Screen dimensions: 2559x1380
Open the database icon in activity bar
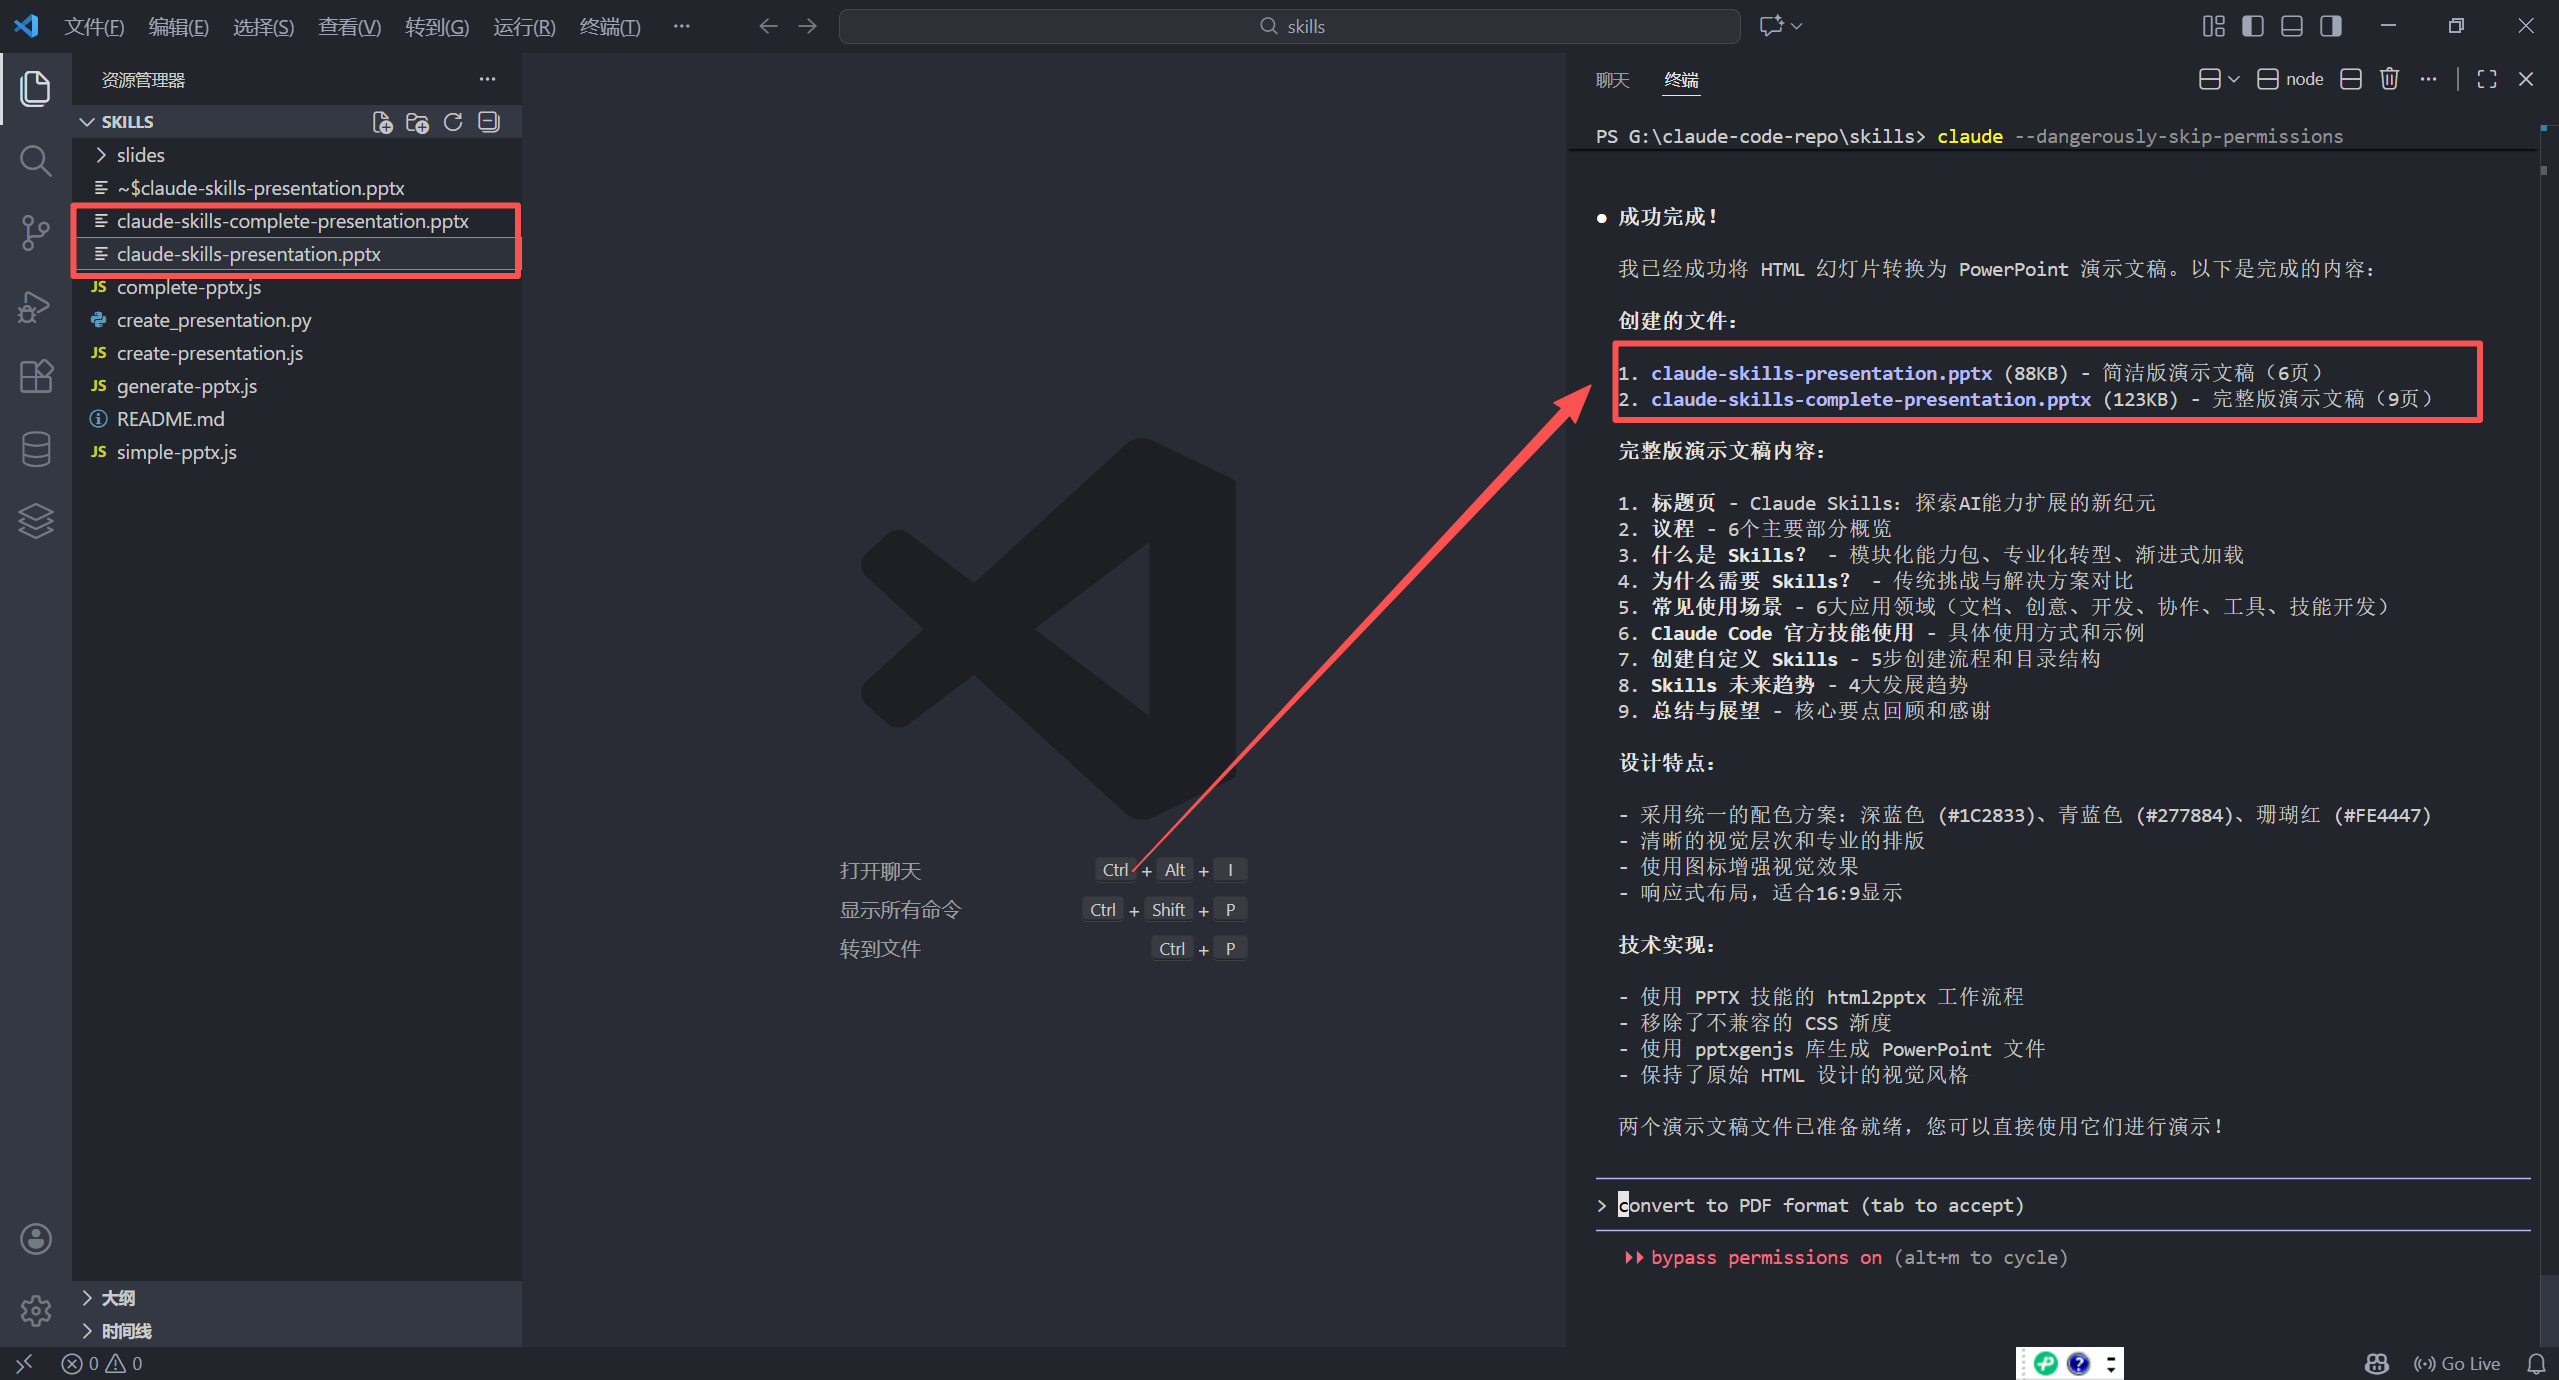click(x=36, y=449)
